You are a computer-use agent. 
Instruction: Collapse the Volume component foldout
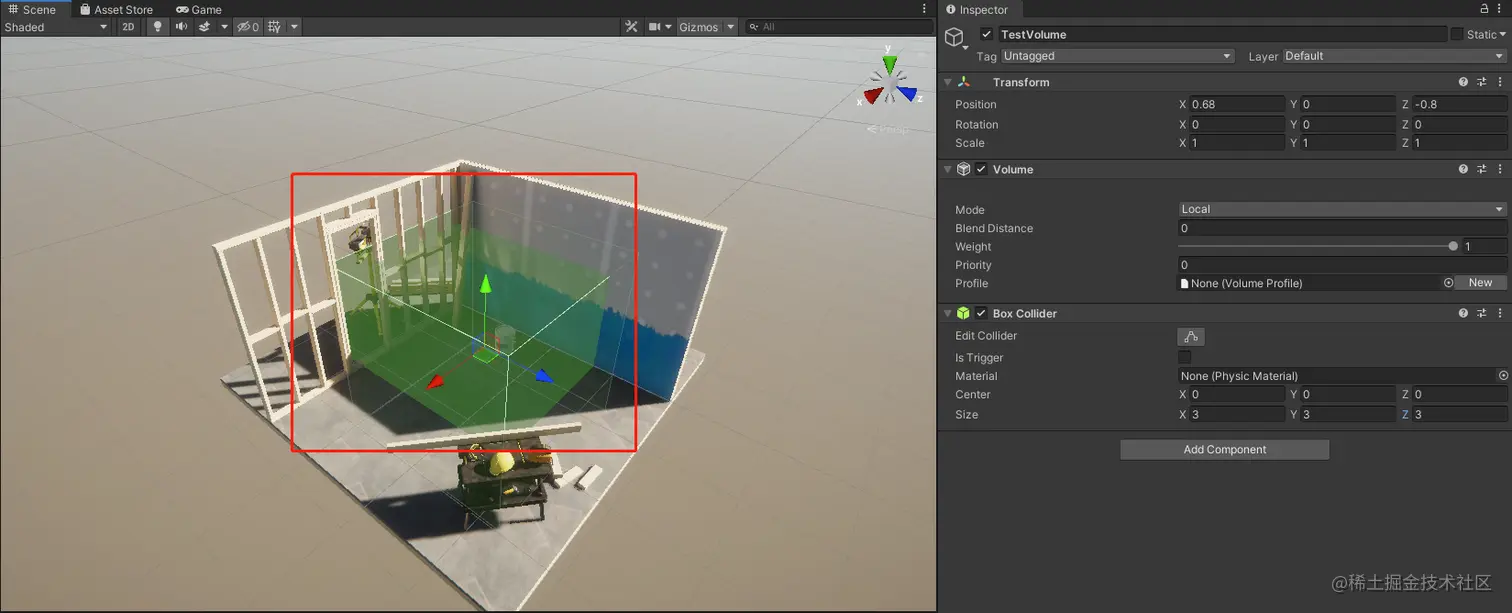tap(948, 169)
